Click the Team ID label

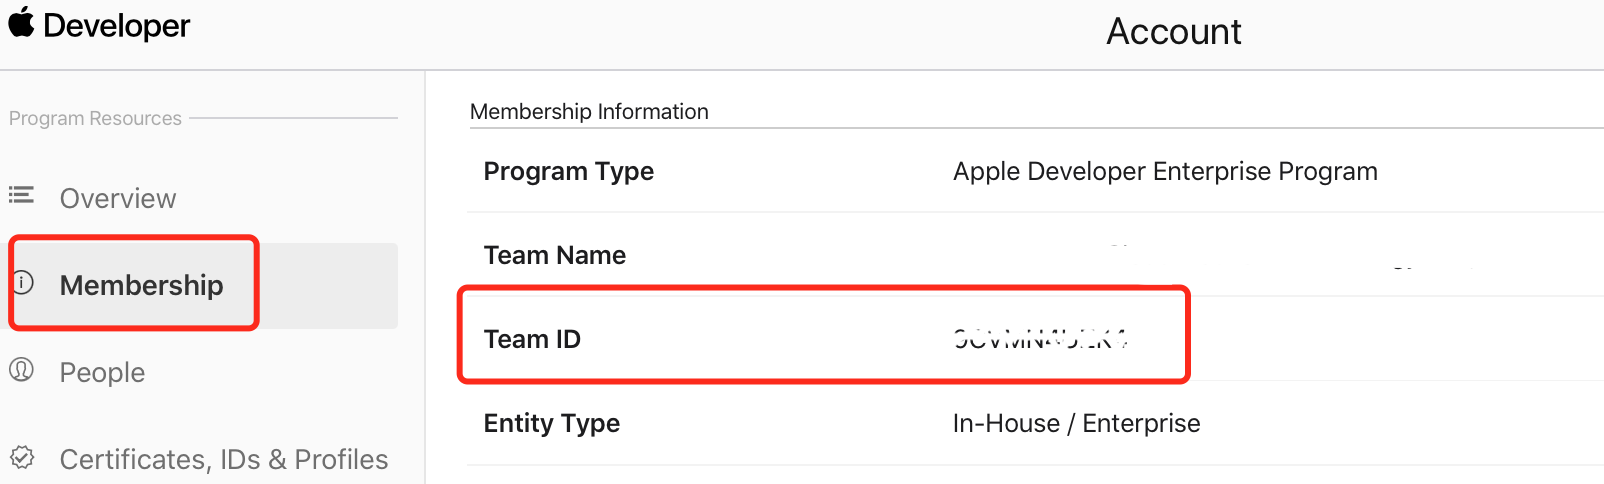[532, 339]
